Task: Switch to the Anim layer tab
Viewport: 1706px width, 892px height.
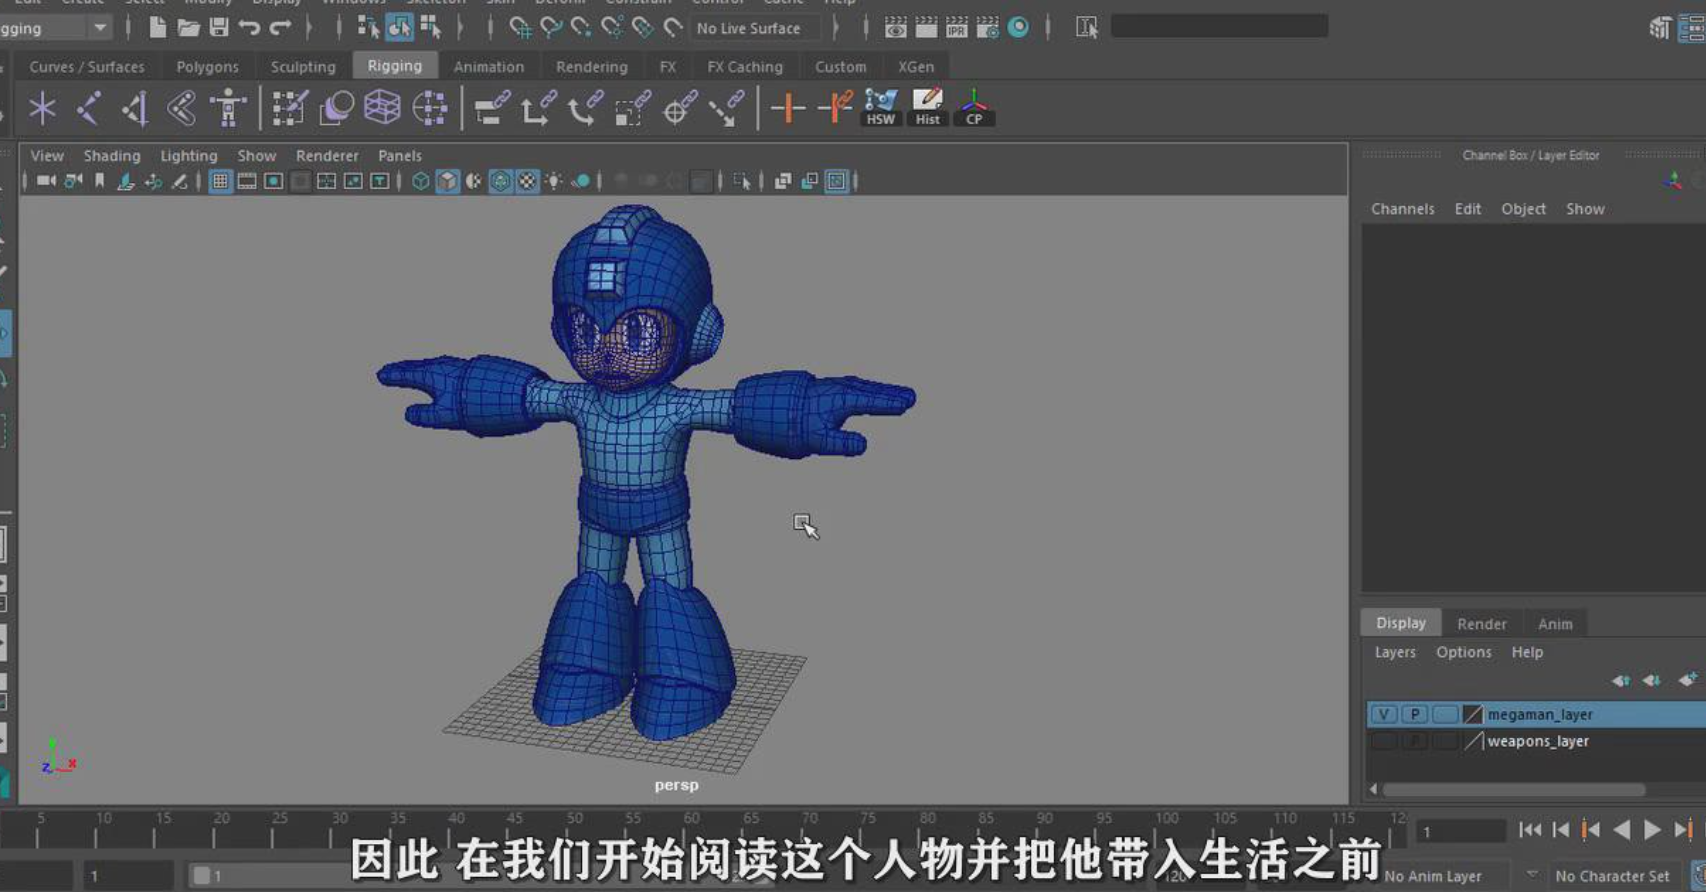Action: [x=1555, y=623]
